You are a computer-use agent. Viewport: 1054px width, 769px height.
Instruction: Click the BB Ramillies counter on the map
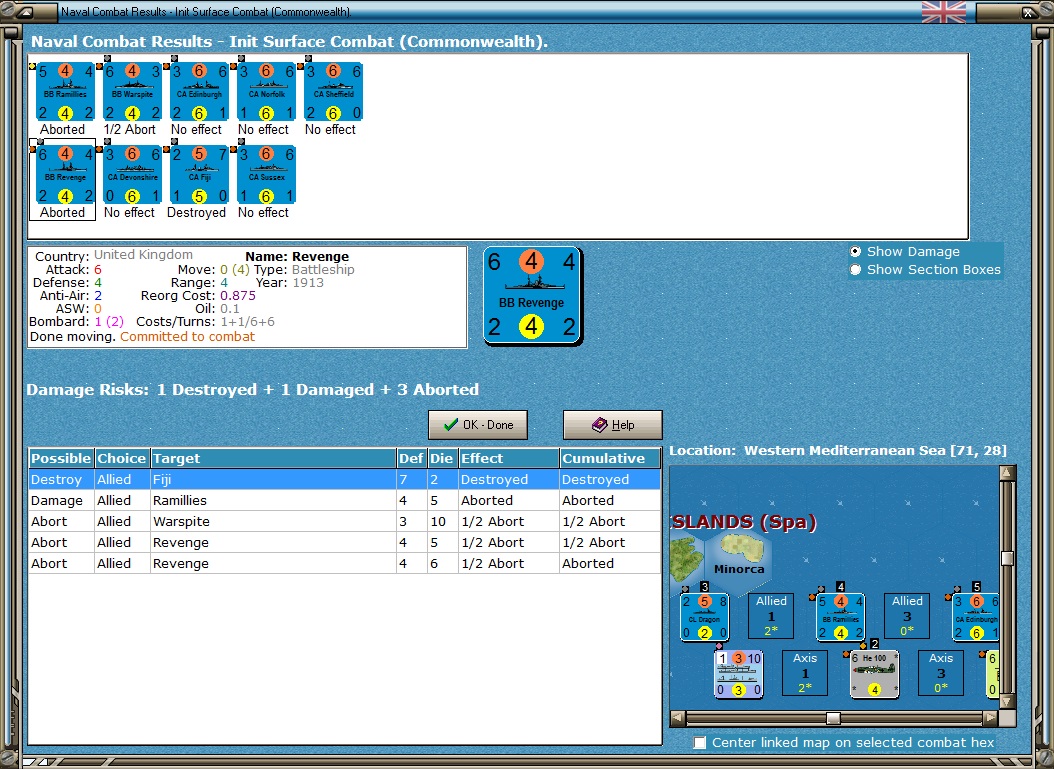coord(840,617)
